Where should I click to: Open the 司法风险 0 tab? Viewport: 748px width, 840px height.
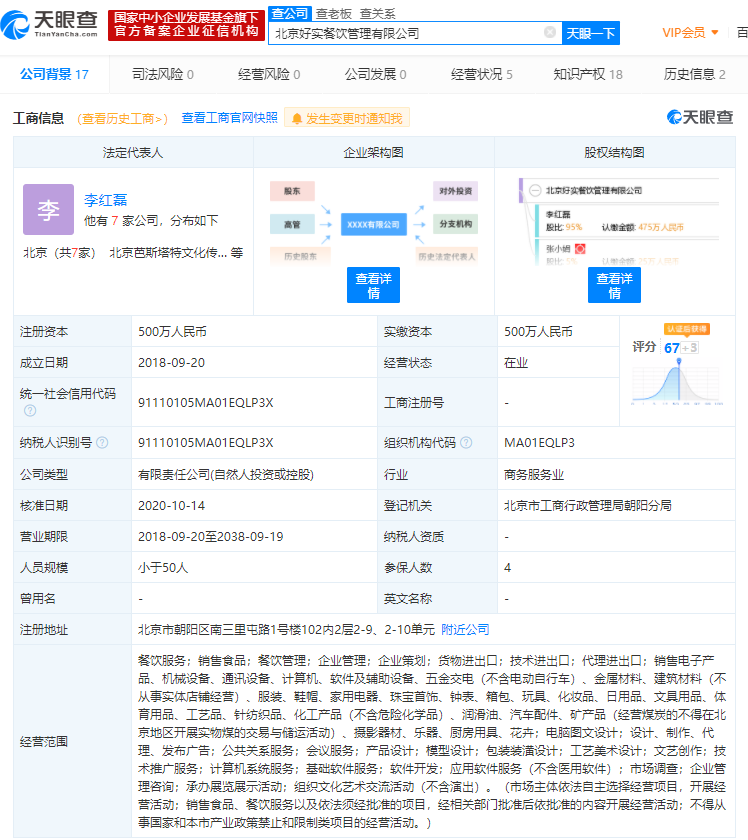pyautogui.click(x=163, y=74)
